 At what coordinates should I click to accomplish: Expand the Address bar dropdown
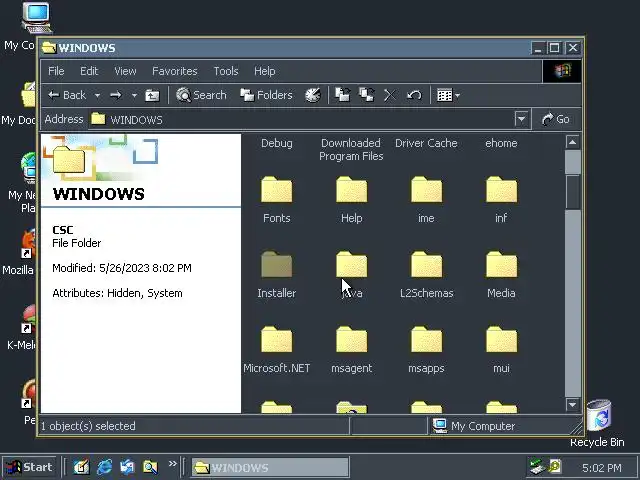[521, 119]
